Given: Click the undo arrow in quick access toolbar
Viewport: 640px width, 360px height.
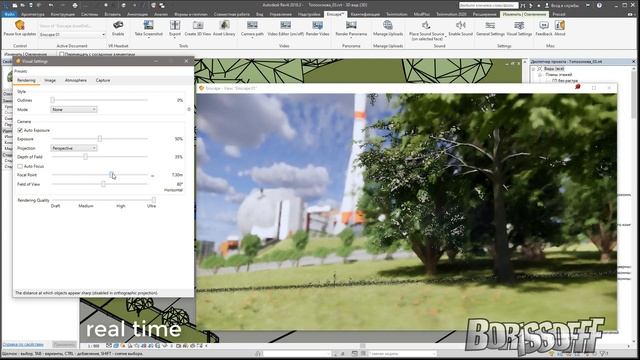Looking at the screenshot, I should pos(51,5).
